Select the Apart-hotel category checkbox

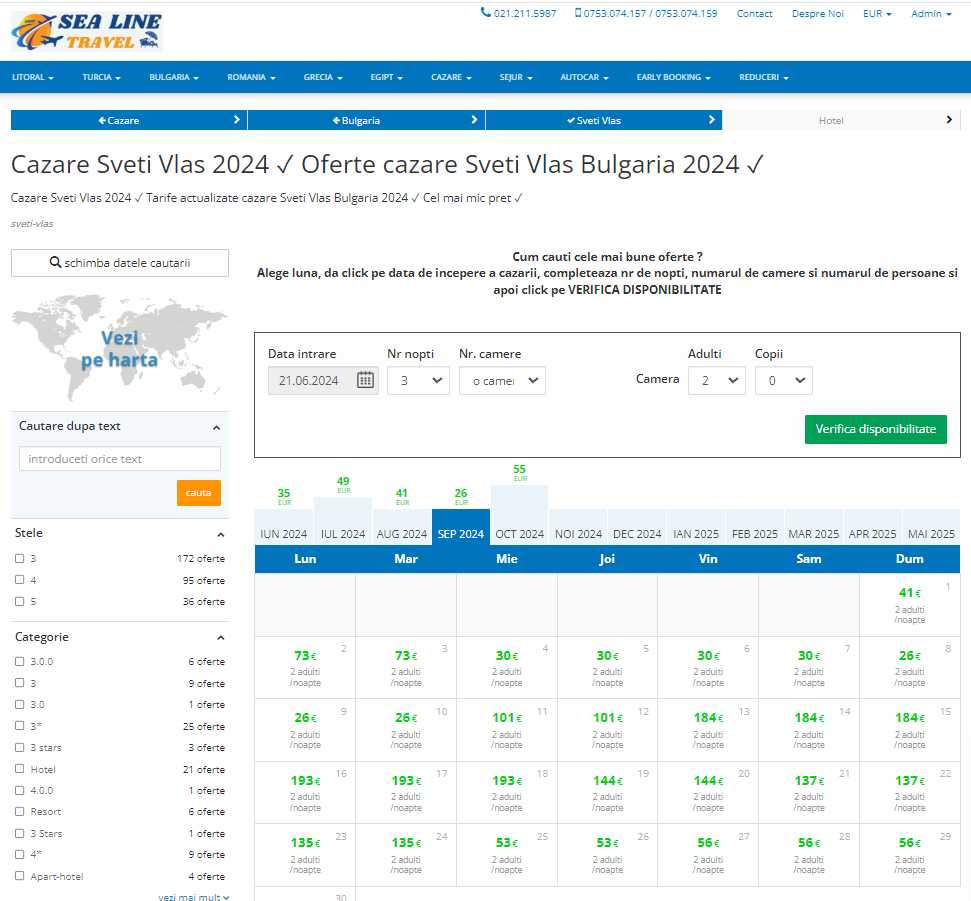(x=20, y=876)
